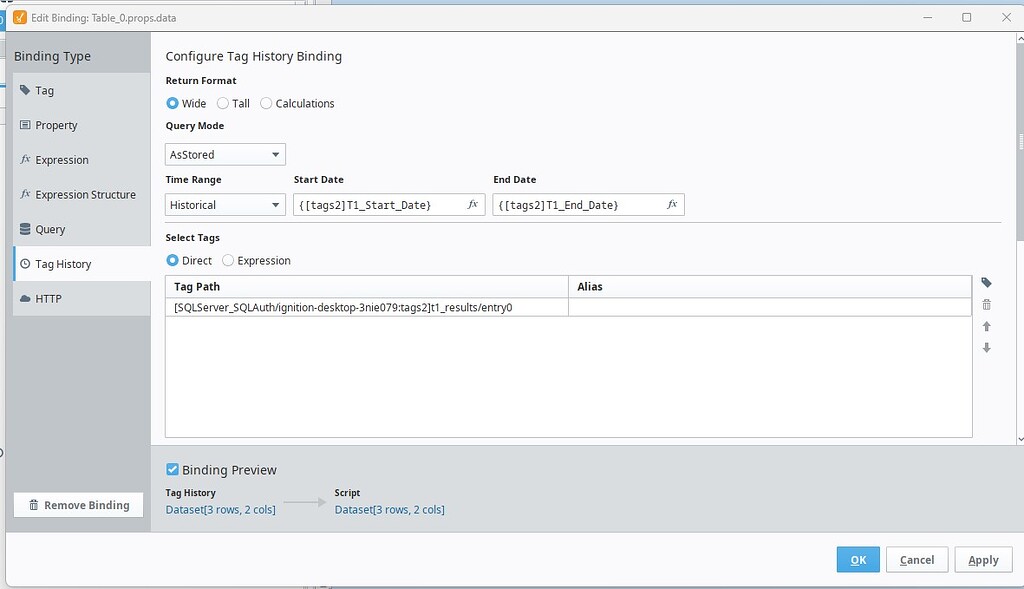Move the tag path up
The height and width of the screenshot is (589, 1024).
(x=986, y=326)
